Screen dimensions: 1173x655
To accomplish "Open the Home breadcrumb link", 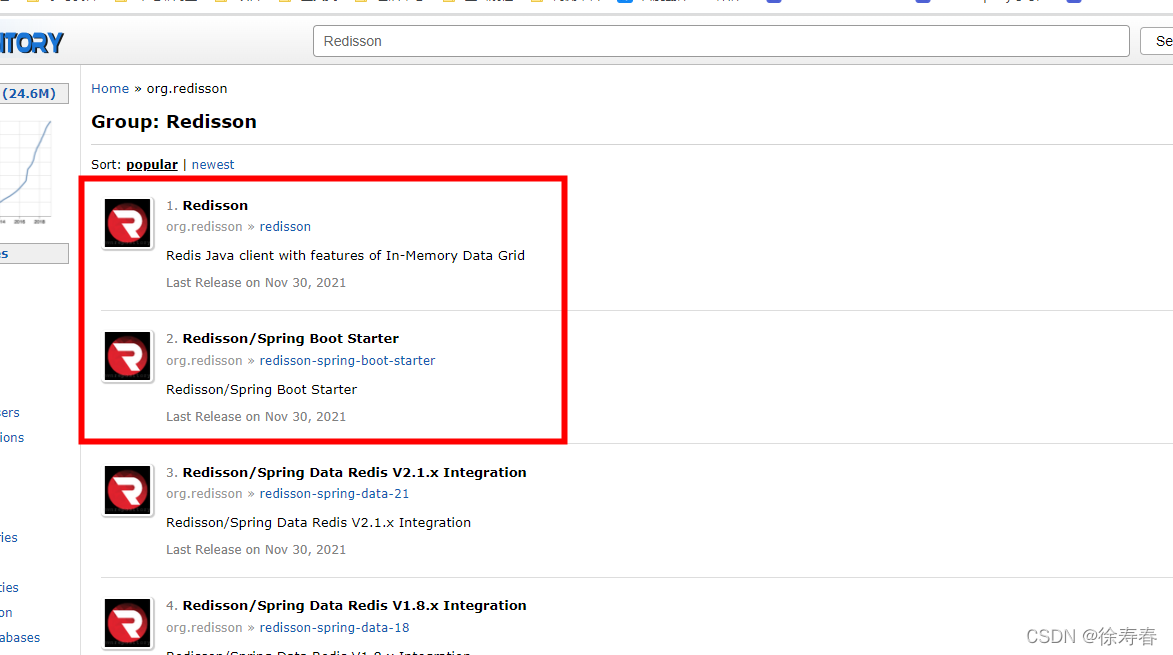I will point(110,88).
